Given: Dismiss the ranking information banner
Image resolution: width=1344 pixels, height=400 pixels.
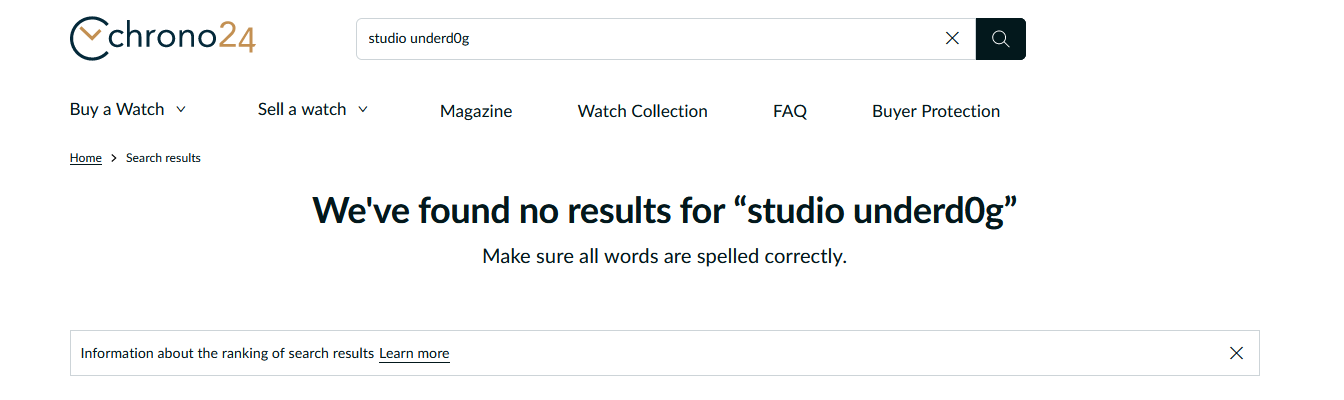Looking at the screenshot, I should click(1236, 353).
